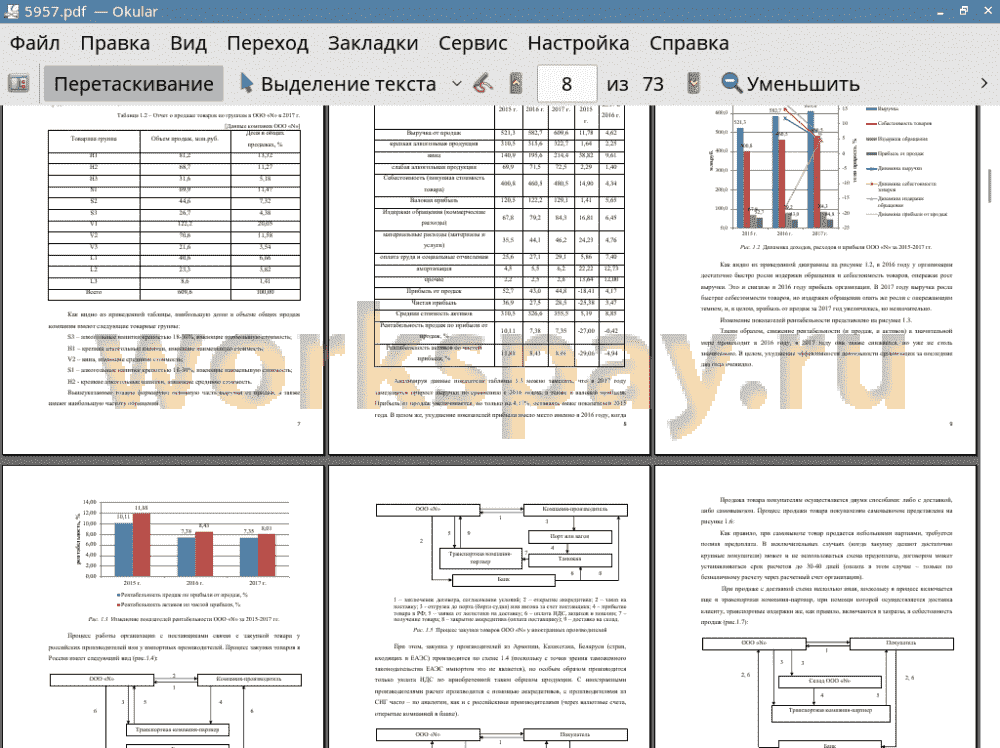Select page with profitability bar chart

pyautogui.click(x=163, y=606)
